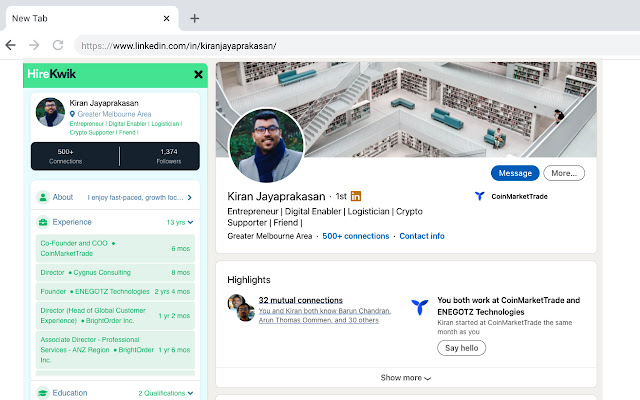Select Director Cygnus Consulting entry
The width and height of the screenshot is (640, 400).
tap(115, 272)
